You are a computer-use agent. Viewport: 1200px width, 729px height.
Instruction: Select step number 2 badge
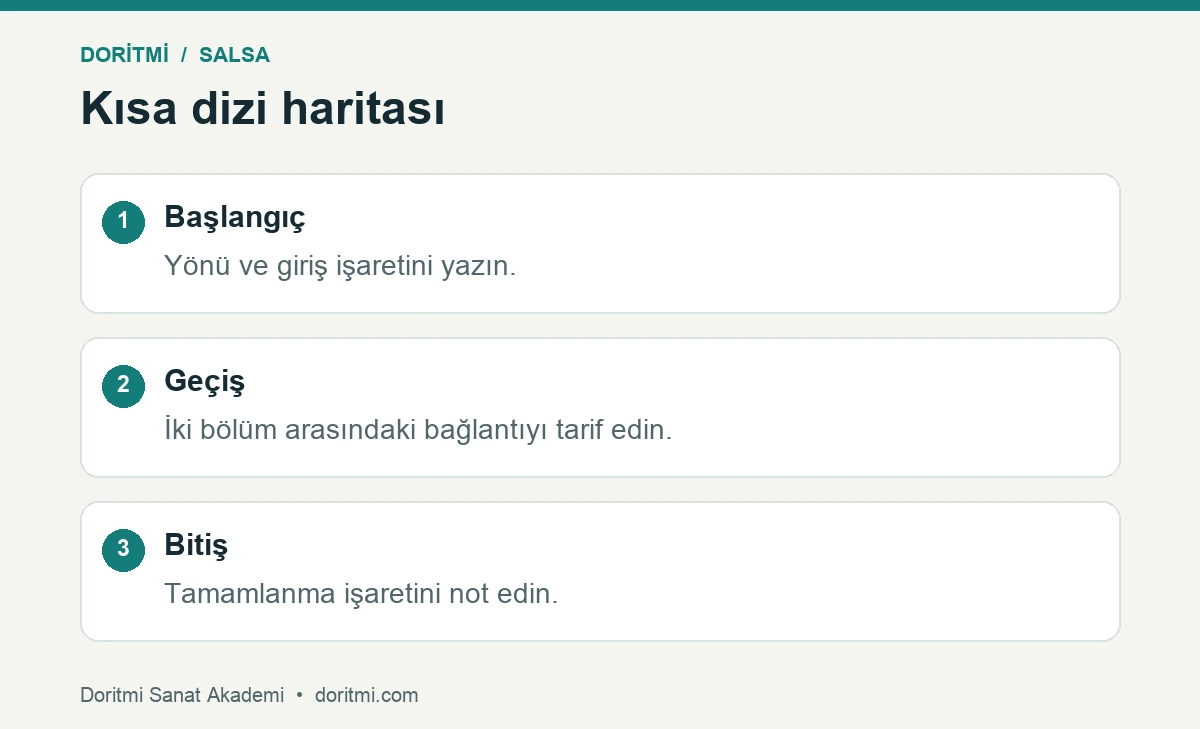[123, 385]
